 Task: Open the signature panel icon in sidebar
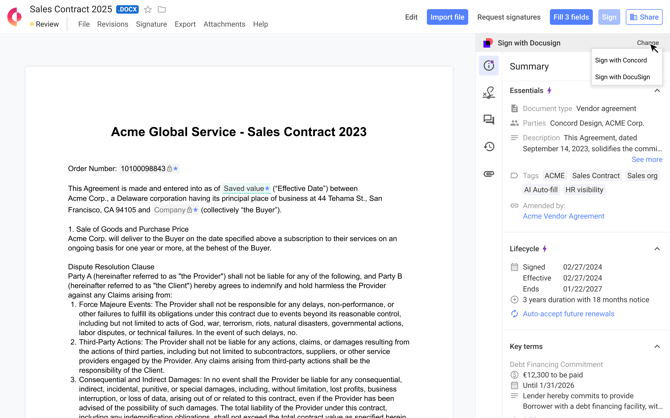(489, 92)
